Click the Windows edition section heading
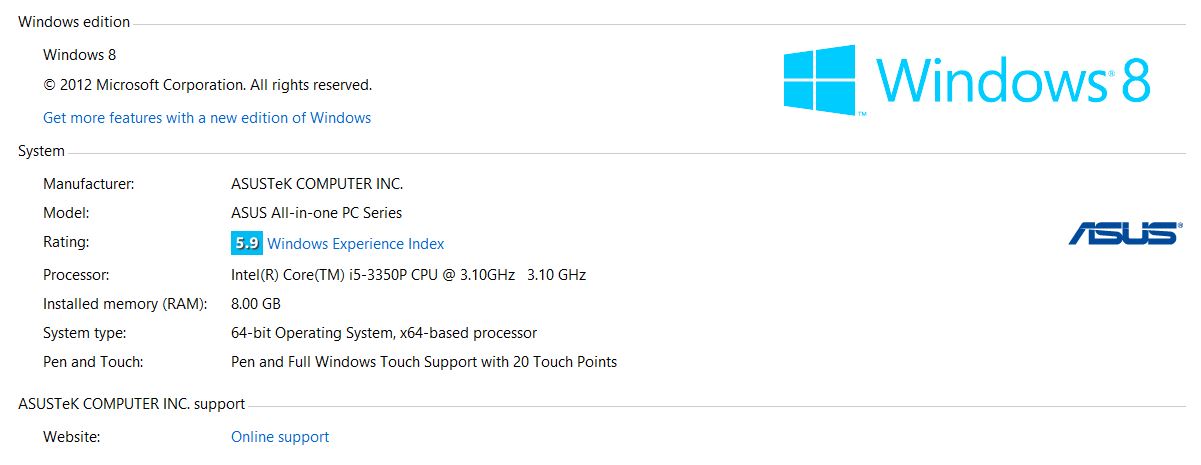Image resolution: width=1201 pixels, height=465 pixels. click(x=74, y=22)
